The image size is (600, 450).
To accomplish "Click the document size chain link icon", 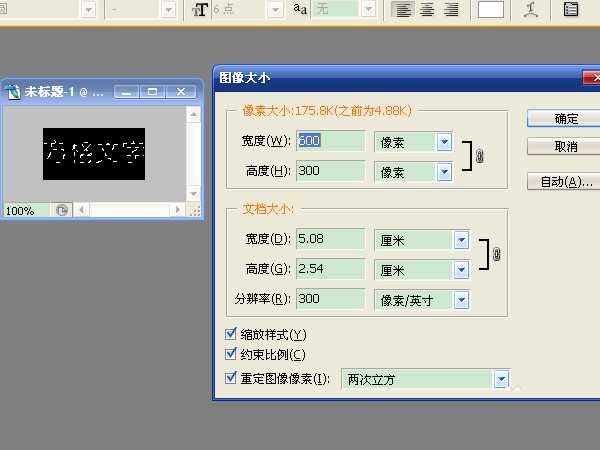I will pyautogui.click(x=496, y=255).
